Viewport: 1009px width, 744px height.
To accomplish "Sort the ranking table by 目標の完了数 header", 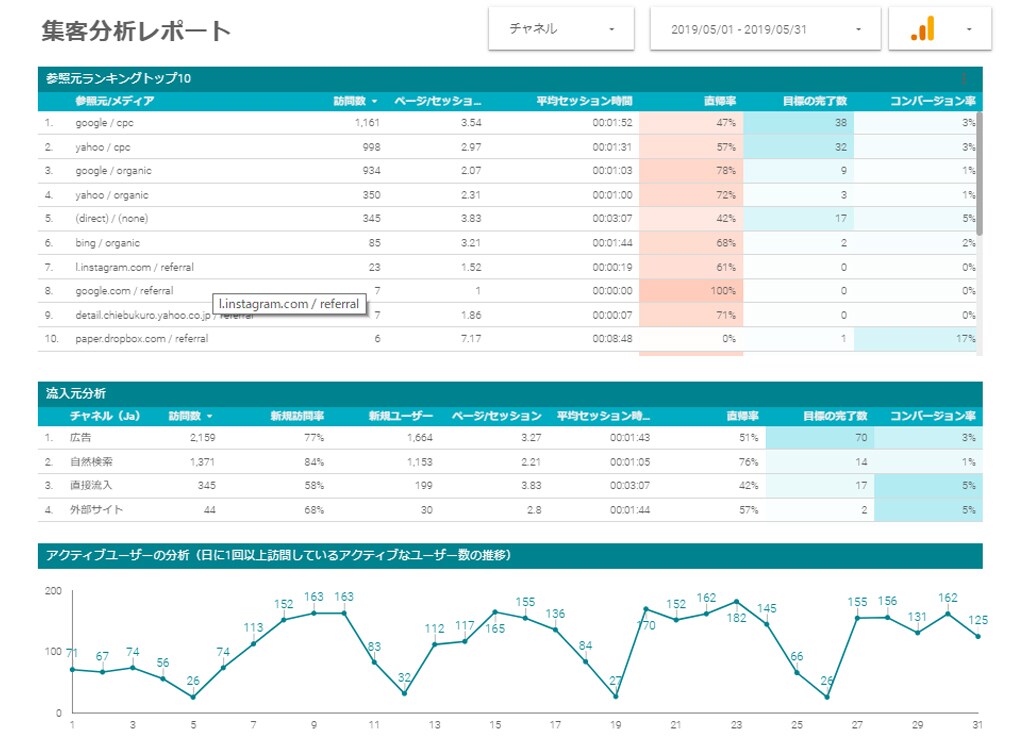I will pyautogui.click(x=815, y=101).
